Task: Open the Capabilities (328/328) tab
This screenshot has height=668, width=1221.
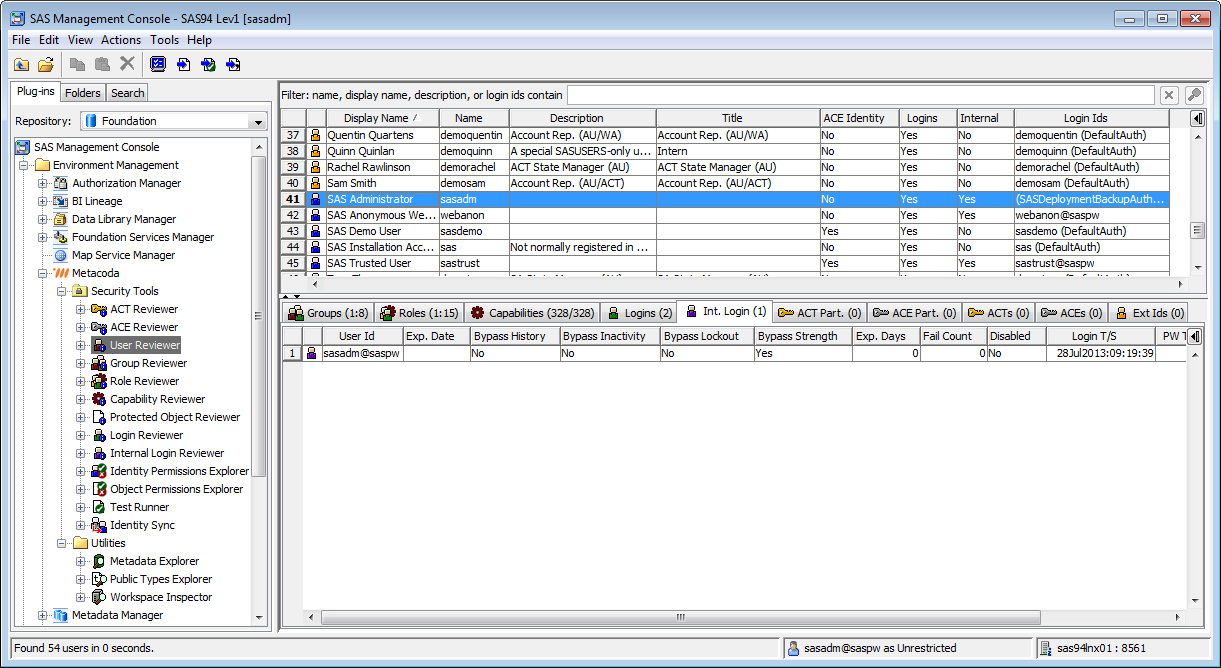Action: tap(532, 313)
